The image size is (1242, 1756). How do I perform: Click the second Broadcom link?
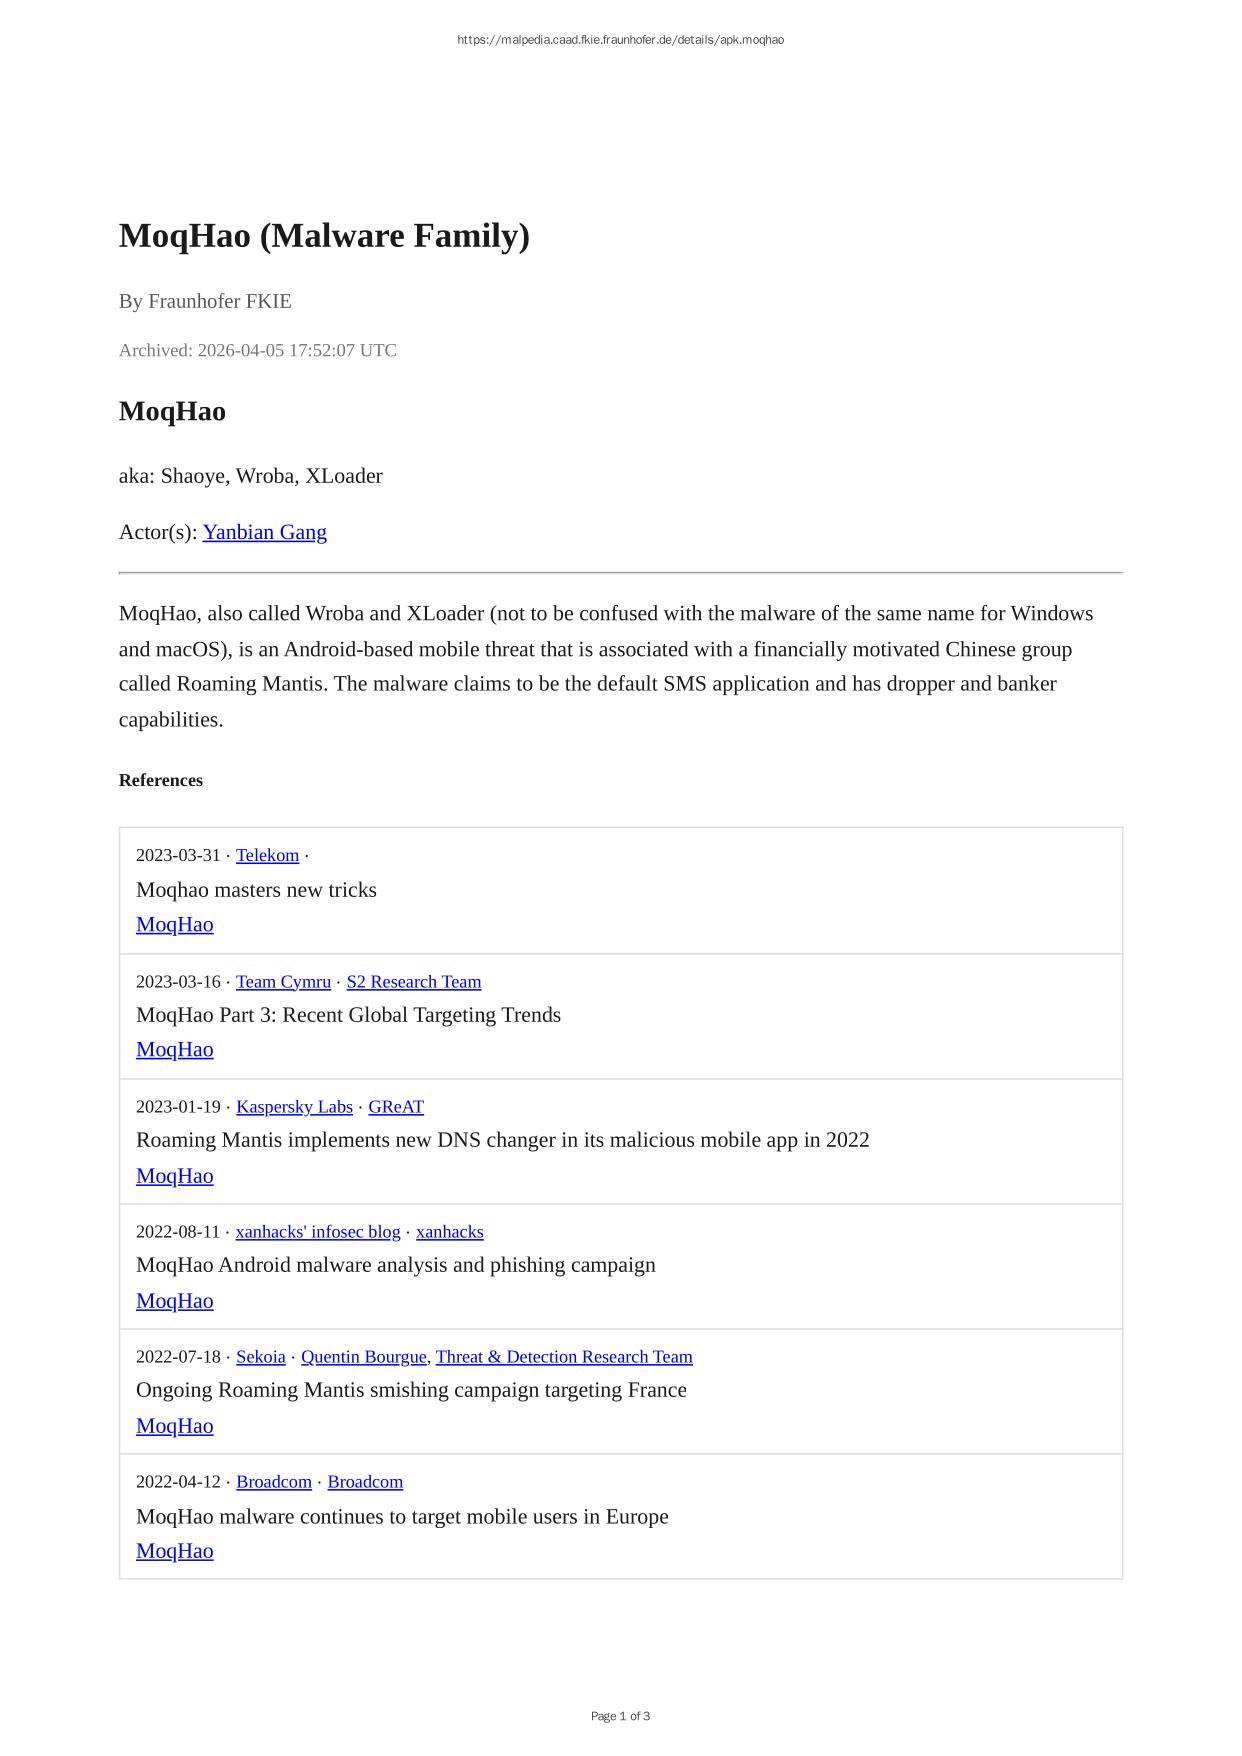(x=365, y=1482)
